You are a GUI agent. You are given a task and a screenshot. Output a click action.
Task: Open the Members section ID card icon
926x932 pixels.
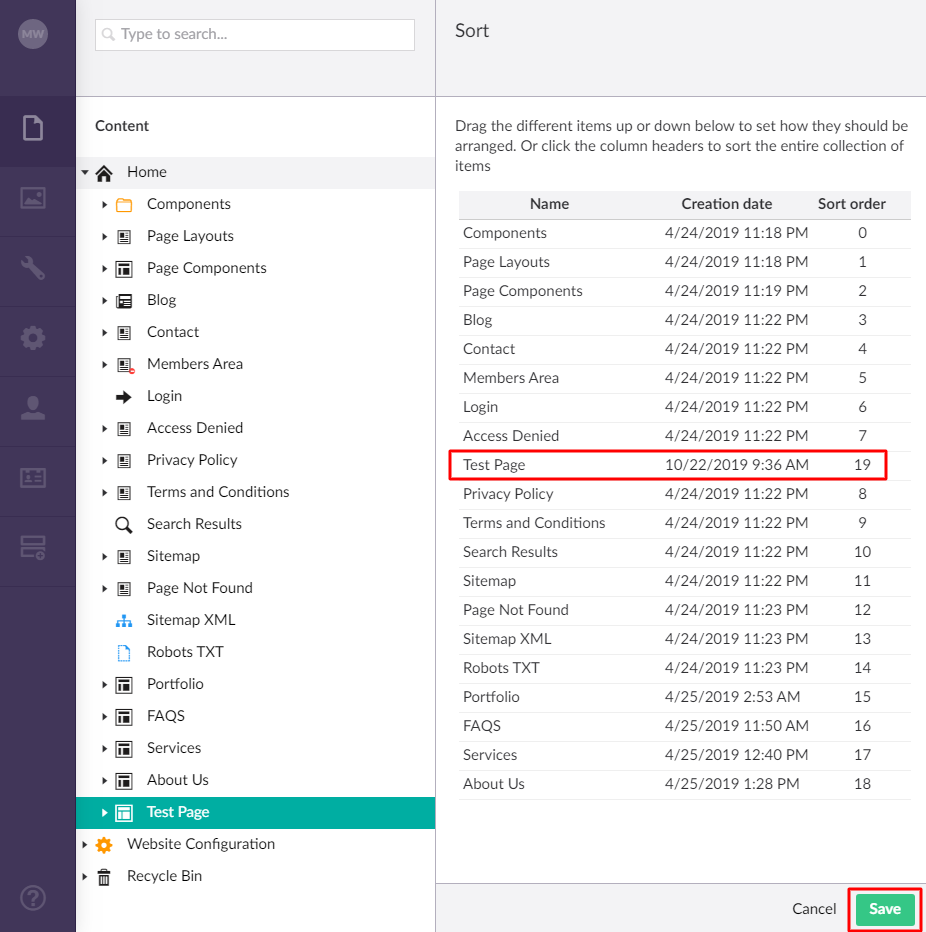tap(33, 477)
